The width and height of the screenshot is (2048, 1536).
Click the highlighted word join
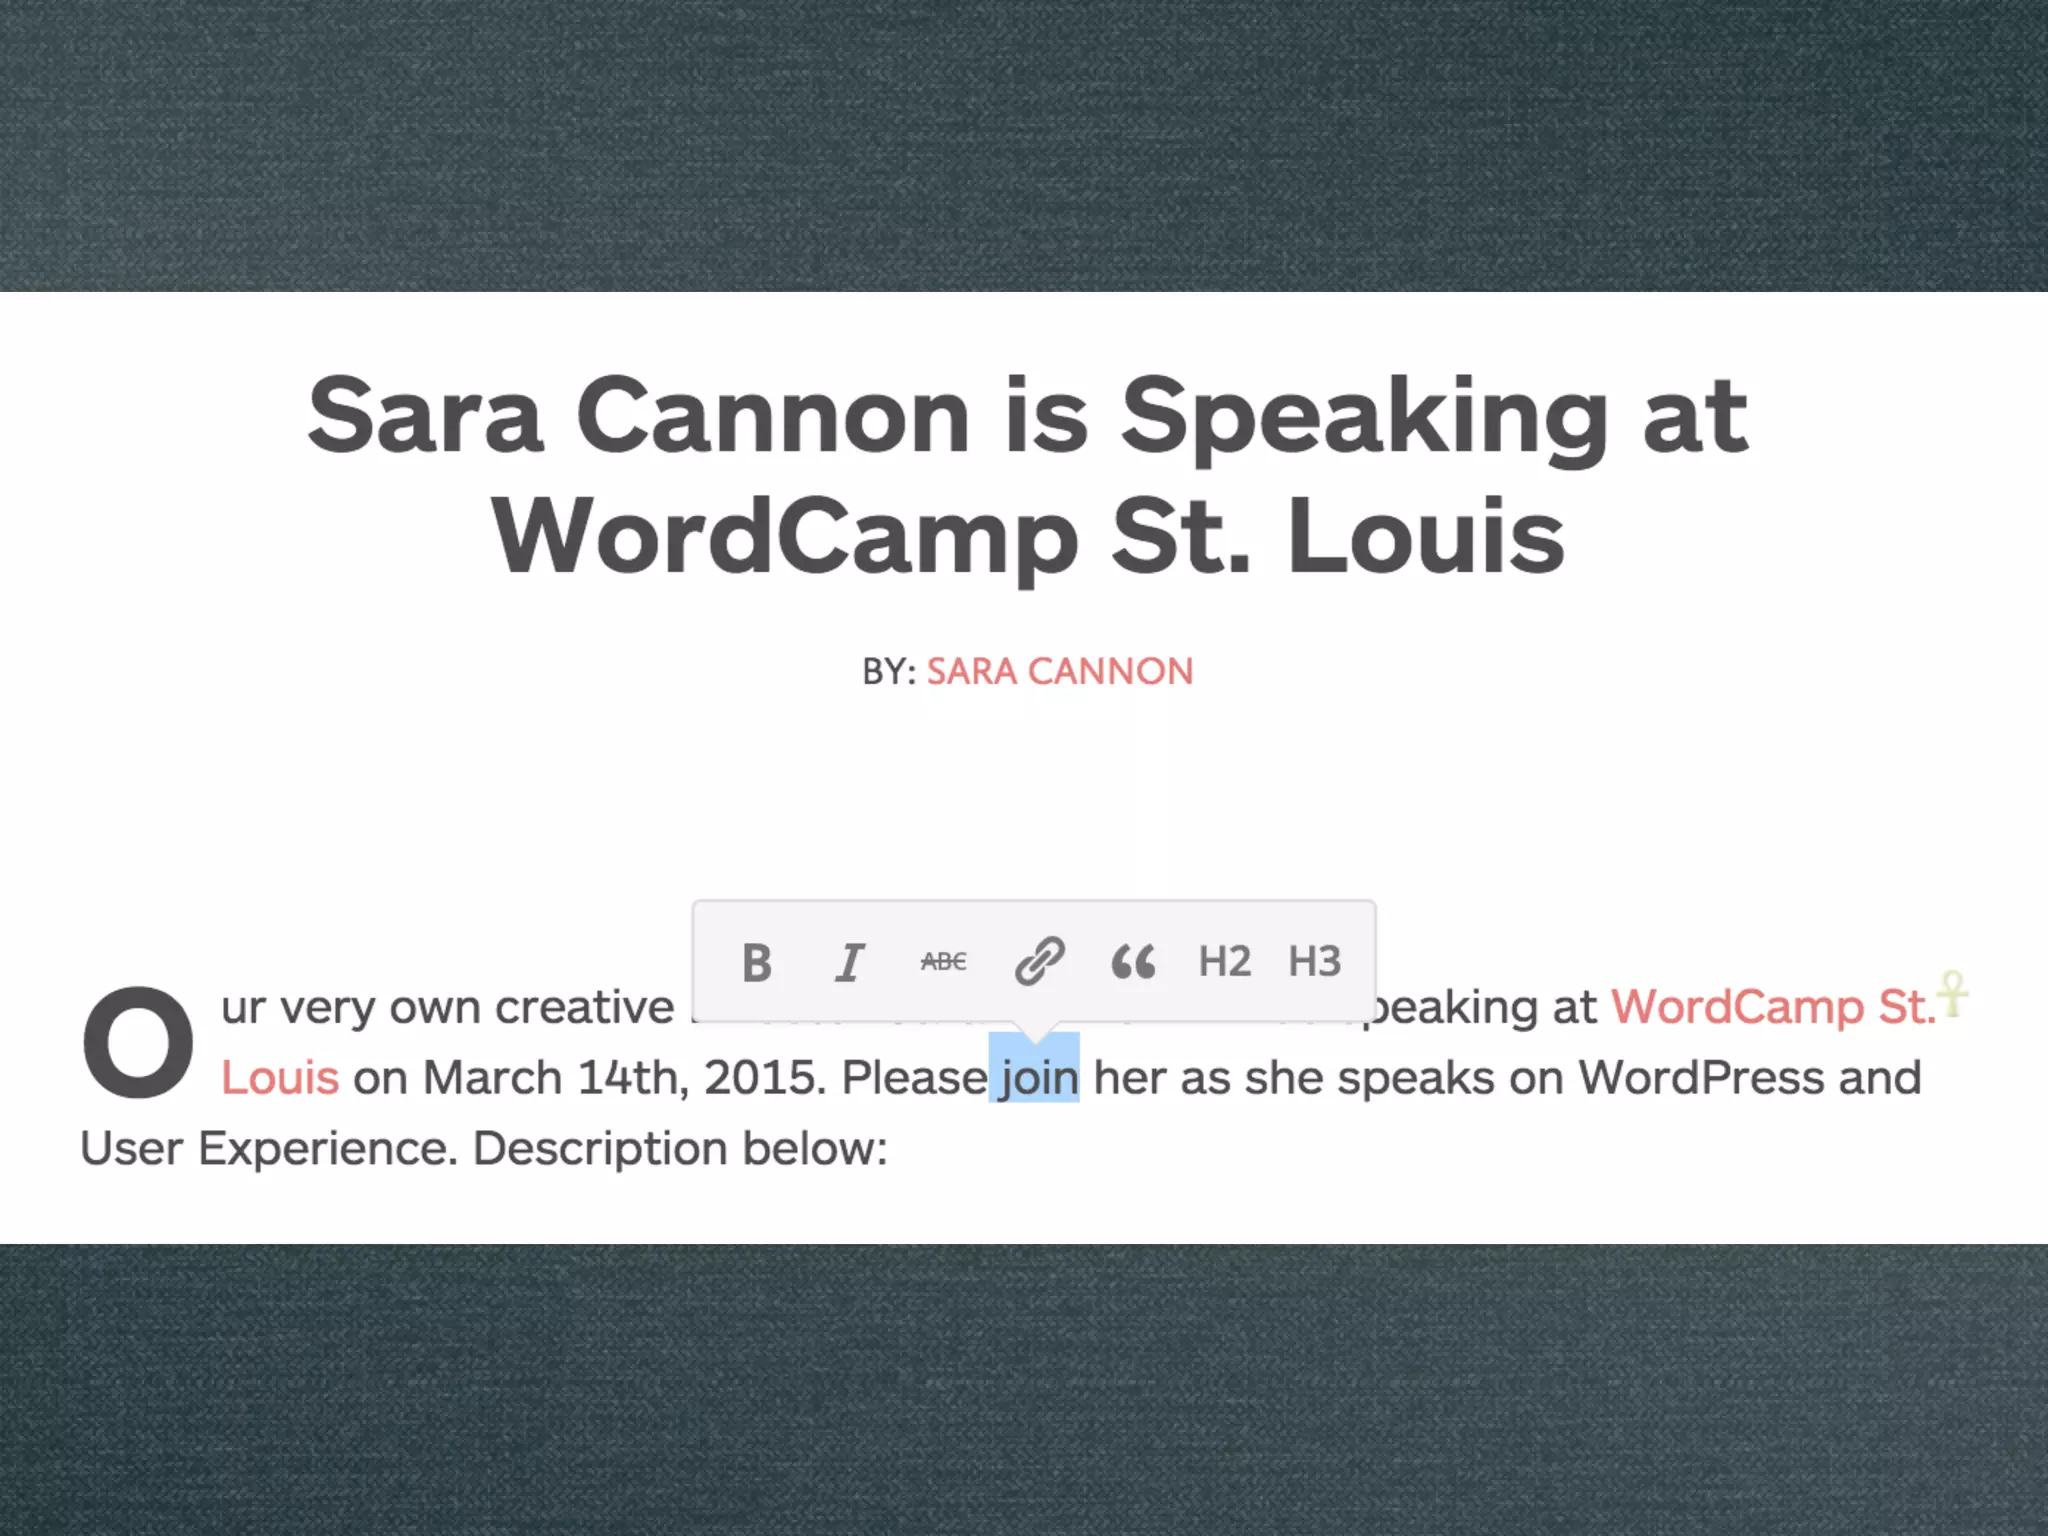(1035, 1078)
